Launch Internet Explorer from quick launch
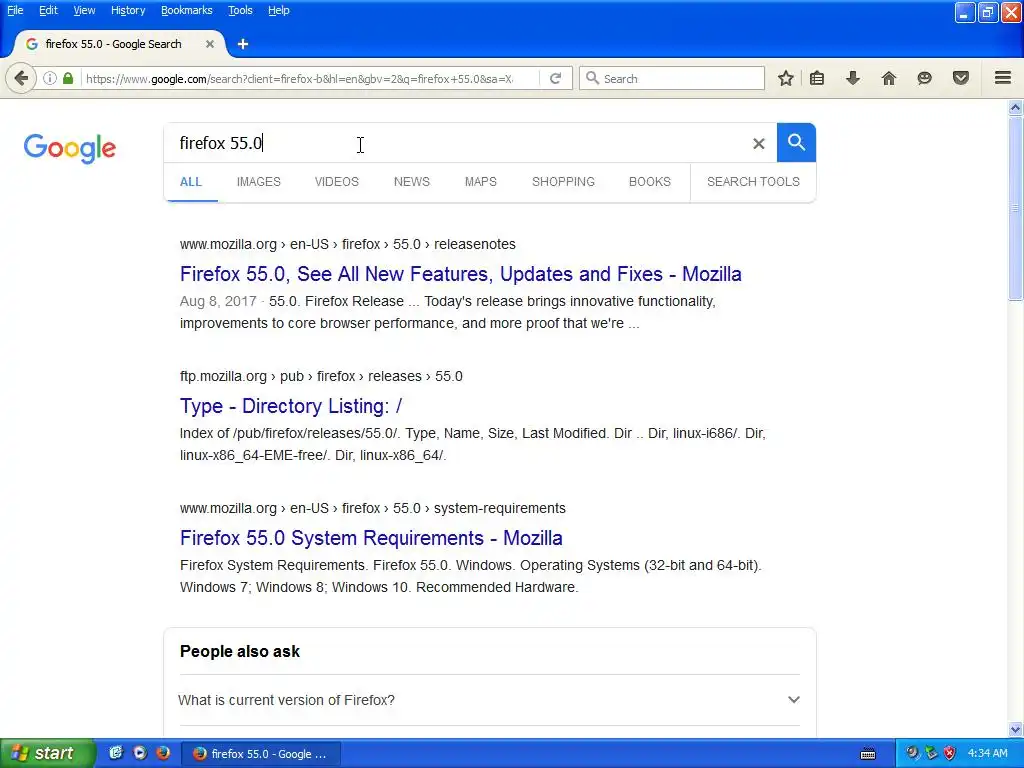 click(116, 753)
